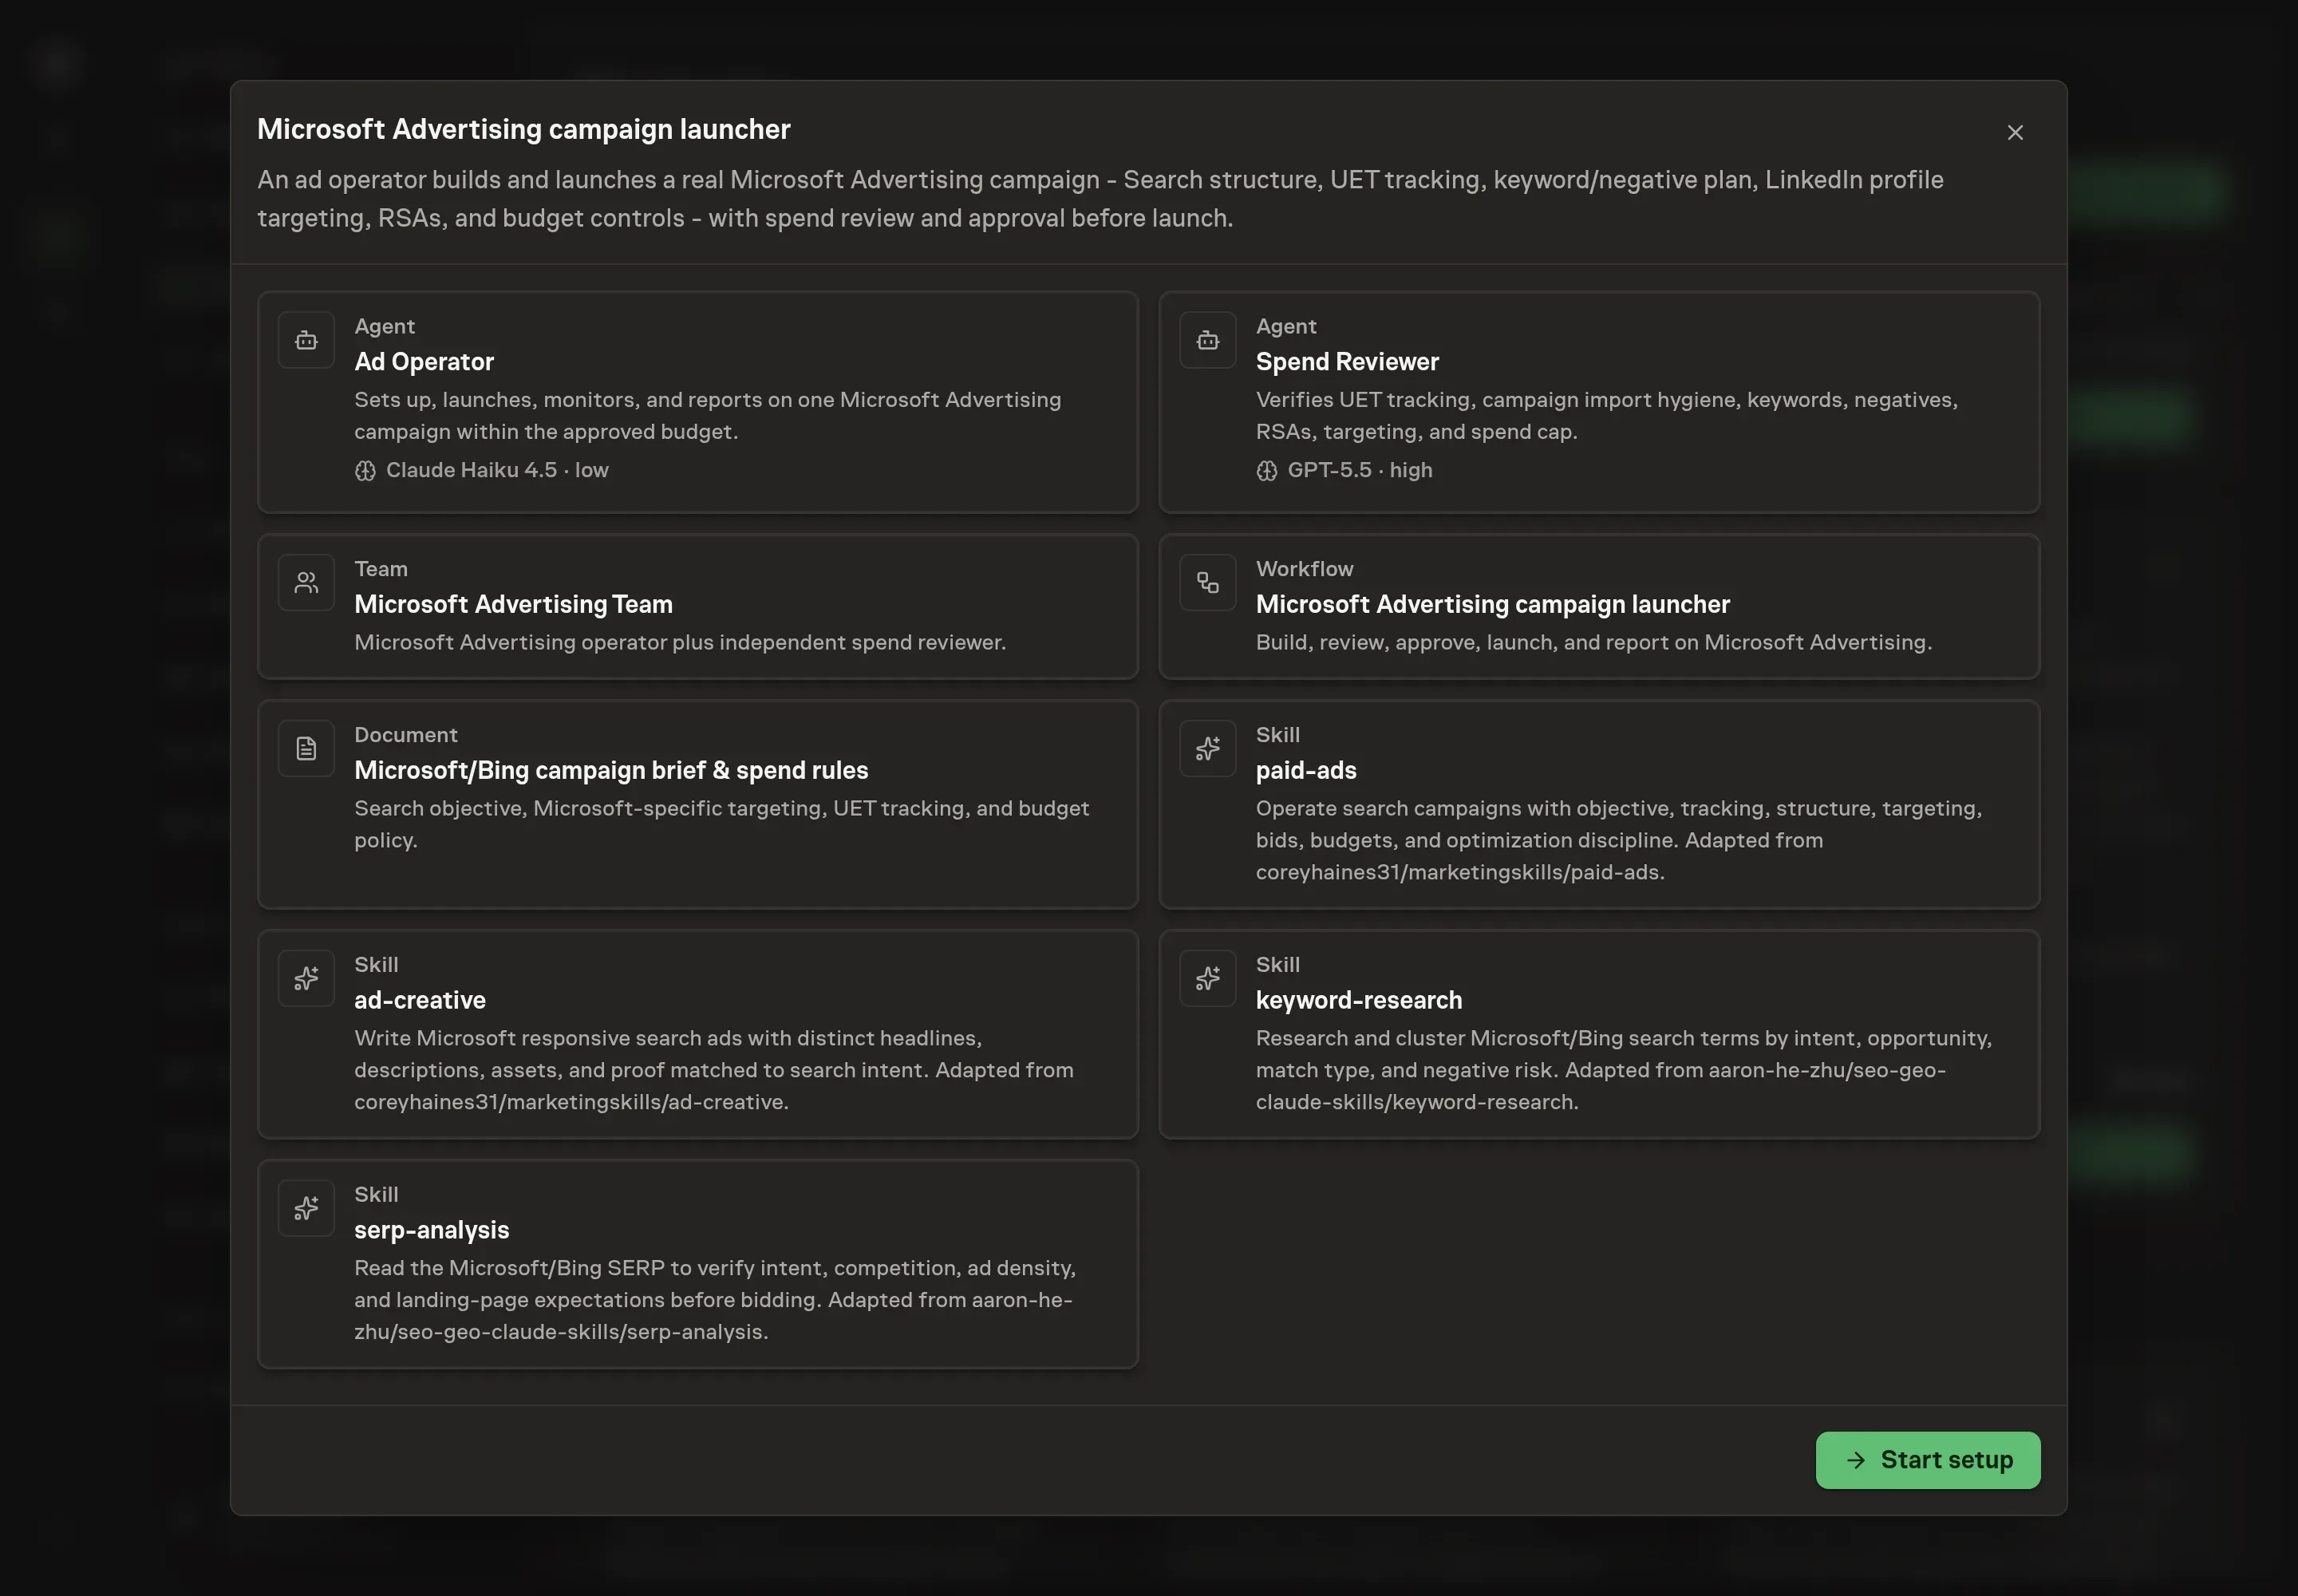The height and width of the screenshot is (1596, 2298).
Task: Select the paid-ads skill name
Action: 1306,770
